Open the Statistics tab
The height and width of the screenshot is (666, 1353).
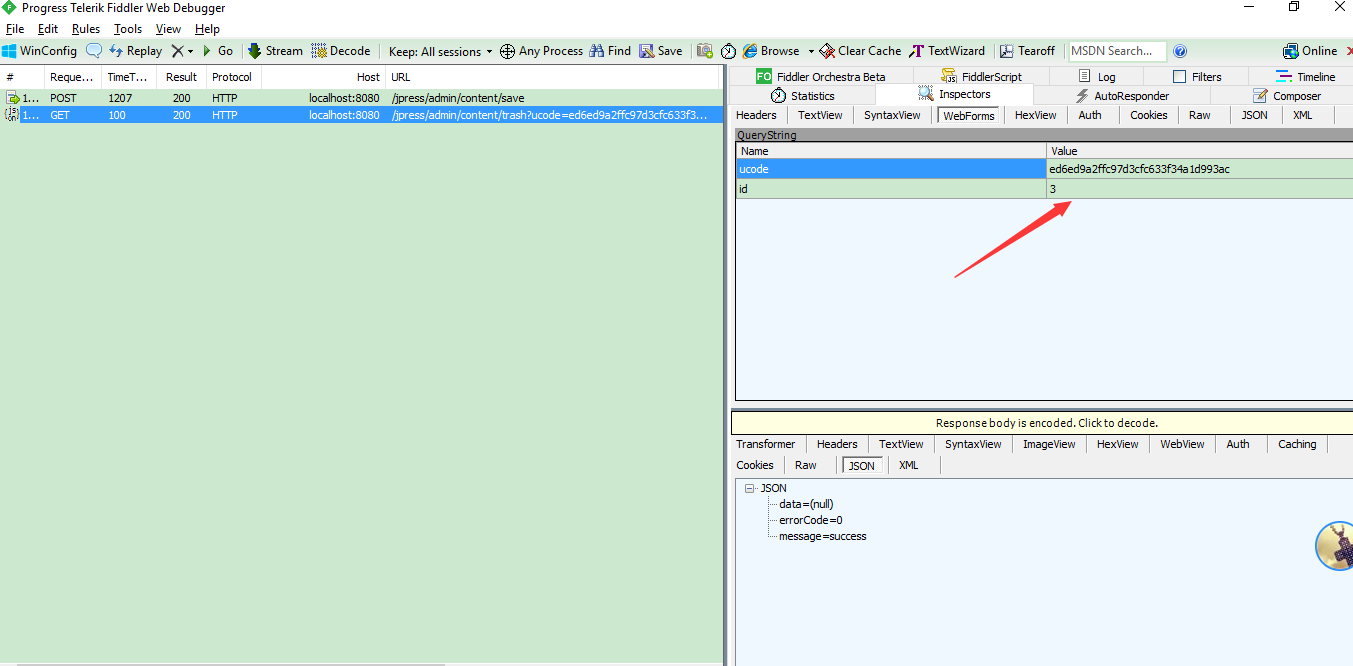[802, 96]
